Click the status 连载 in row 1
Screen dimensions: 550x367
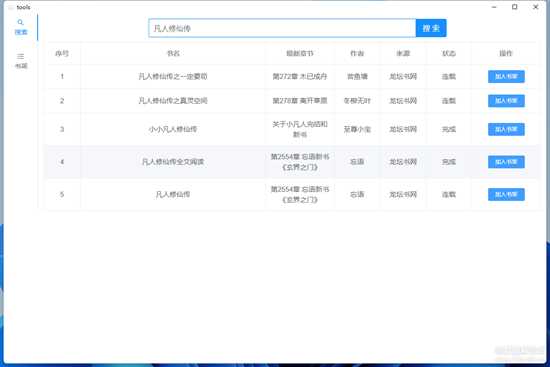(449, 76)
